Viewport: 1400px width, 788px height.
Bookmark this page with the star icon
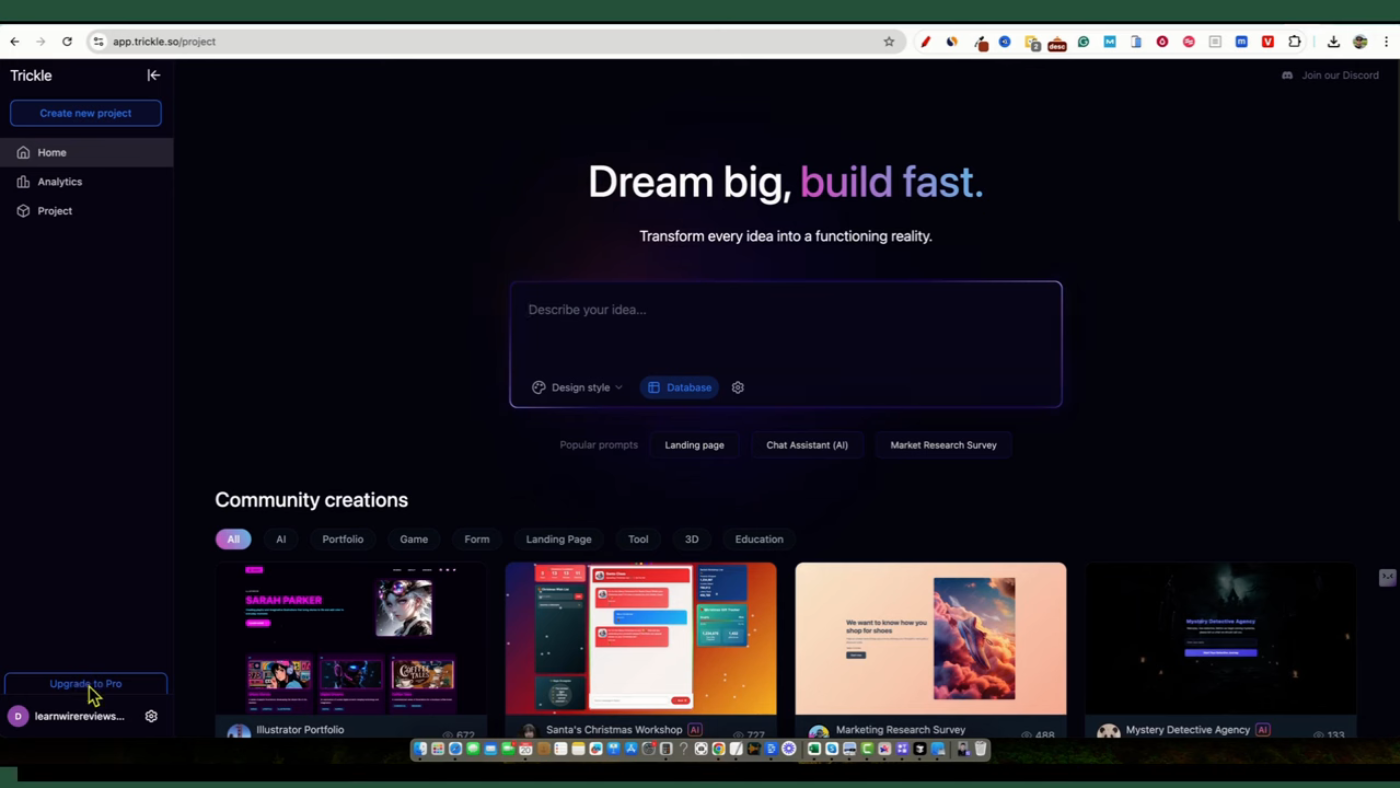(x=889, y=42)
